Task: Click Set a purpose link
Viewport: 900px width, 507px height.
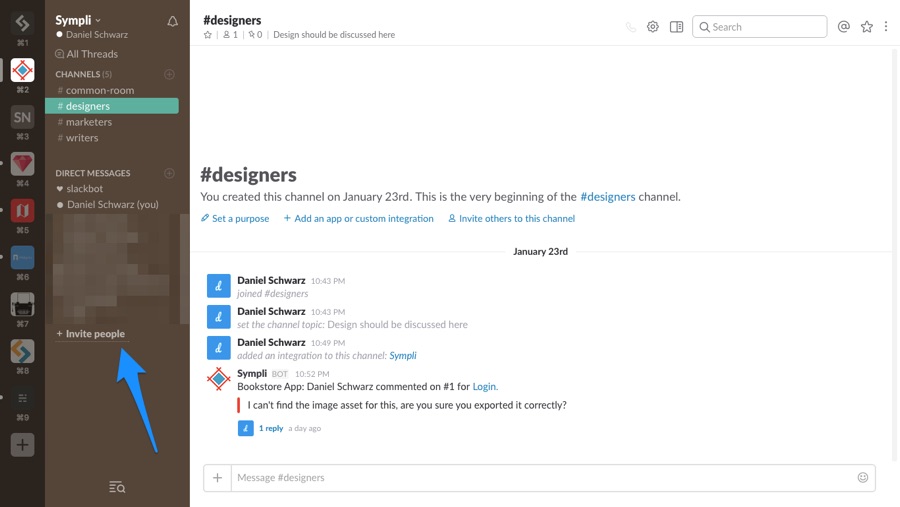Action: pyautogui.click(x=235, y=219)
